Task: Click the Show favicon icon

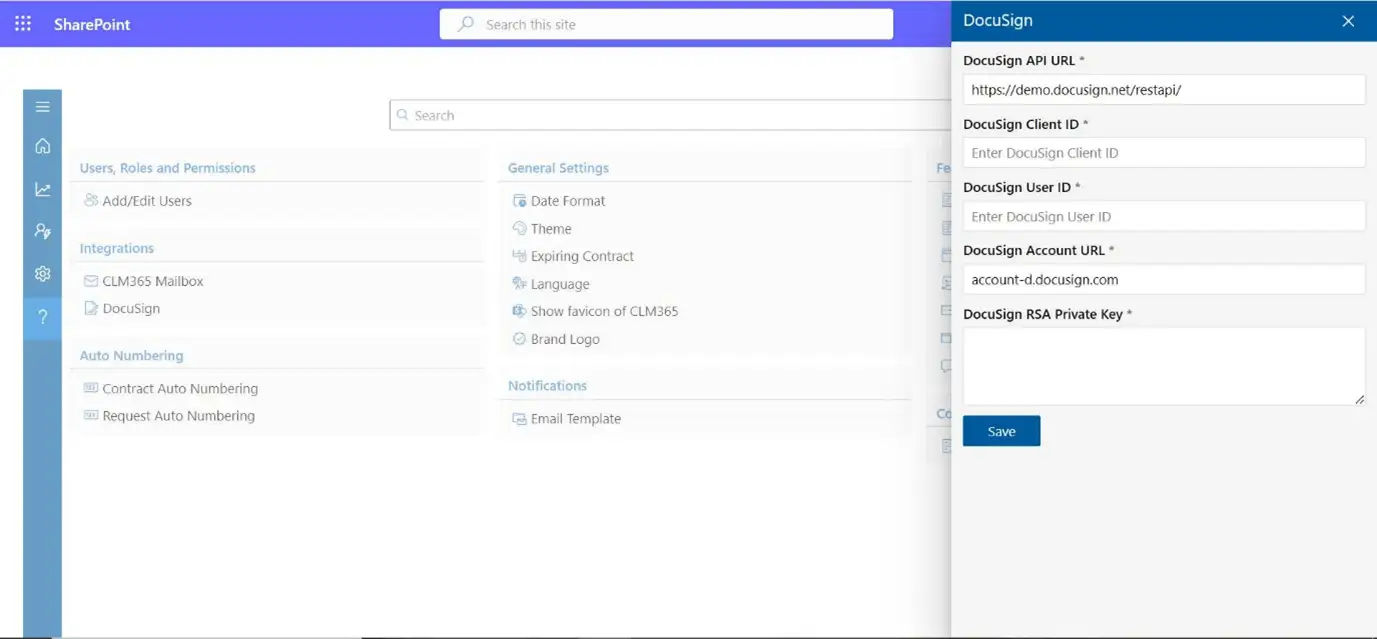Action: 519,311
